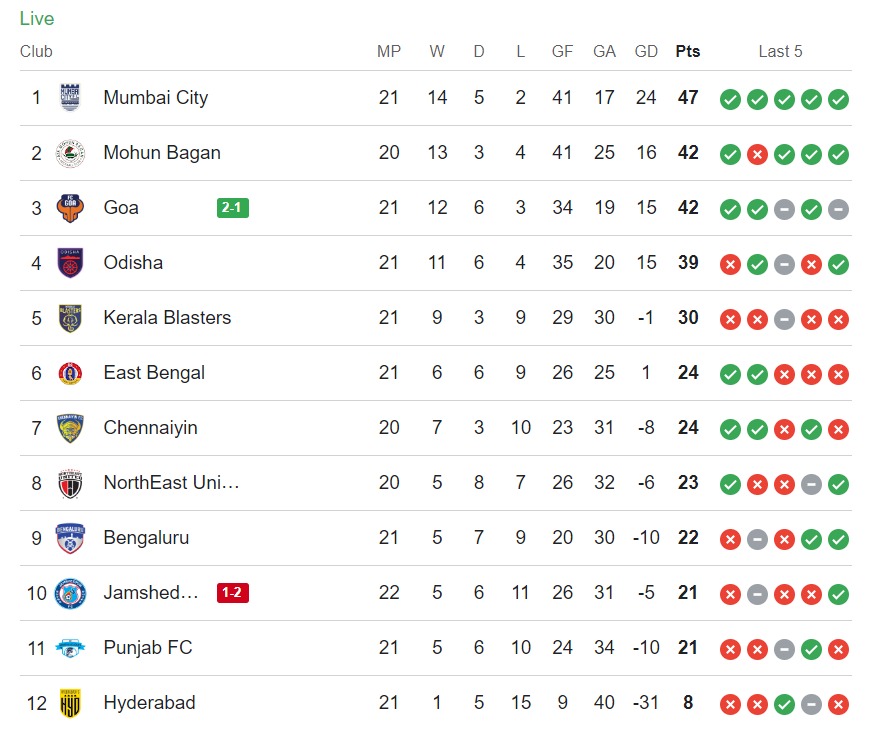Click Goa's green 2-1 live score badge

coord(232,208)
